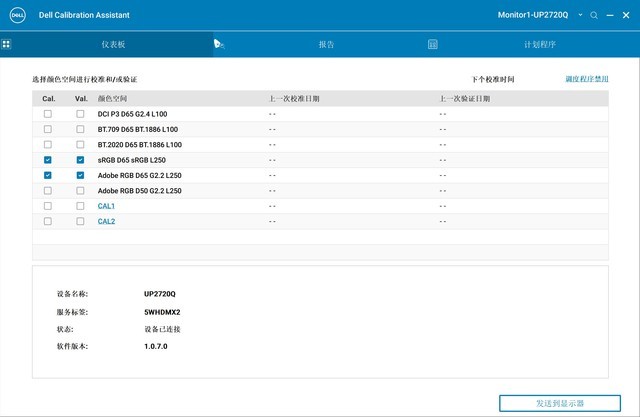Select the Monitor1-UP2720Q monitor name
The height and width of the screenshot is (417, 640).
(533, 15)
